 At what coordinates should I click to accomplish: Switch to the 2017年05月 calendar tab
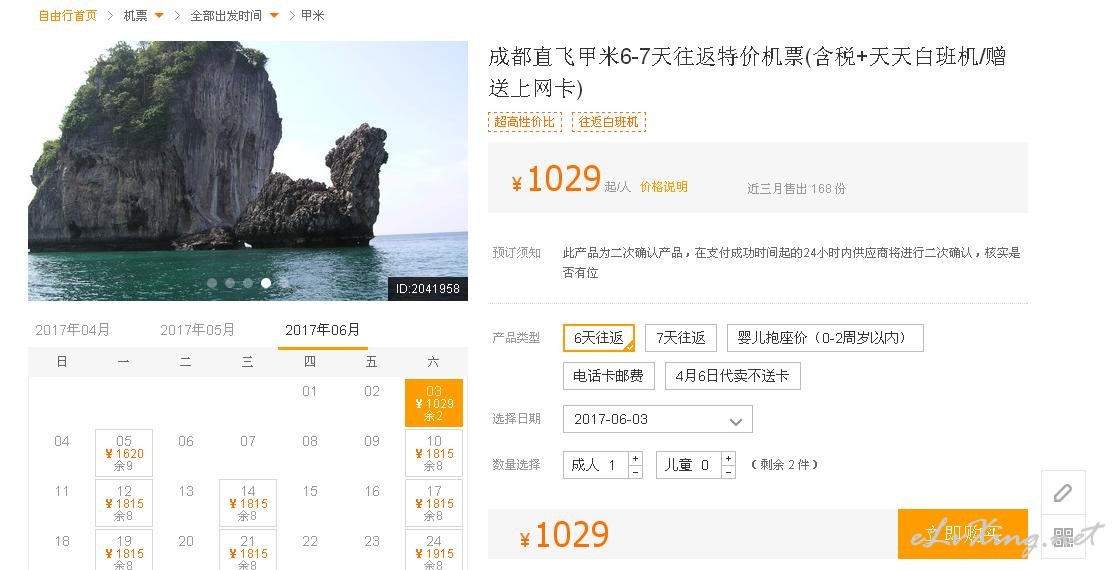(x=197, y=330)
